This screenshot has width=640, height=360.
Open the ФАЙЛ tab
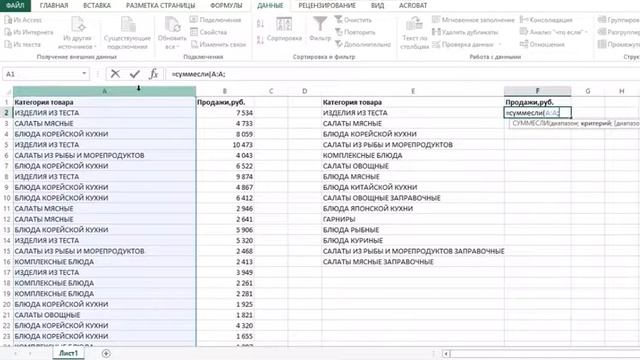tap(15, 6)
